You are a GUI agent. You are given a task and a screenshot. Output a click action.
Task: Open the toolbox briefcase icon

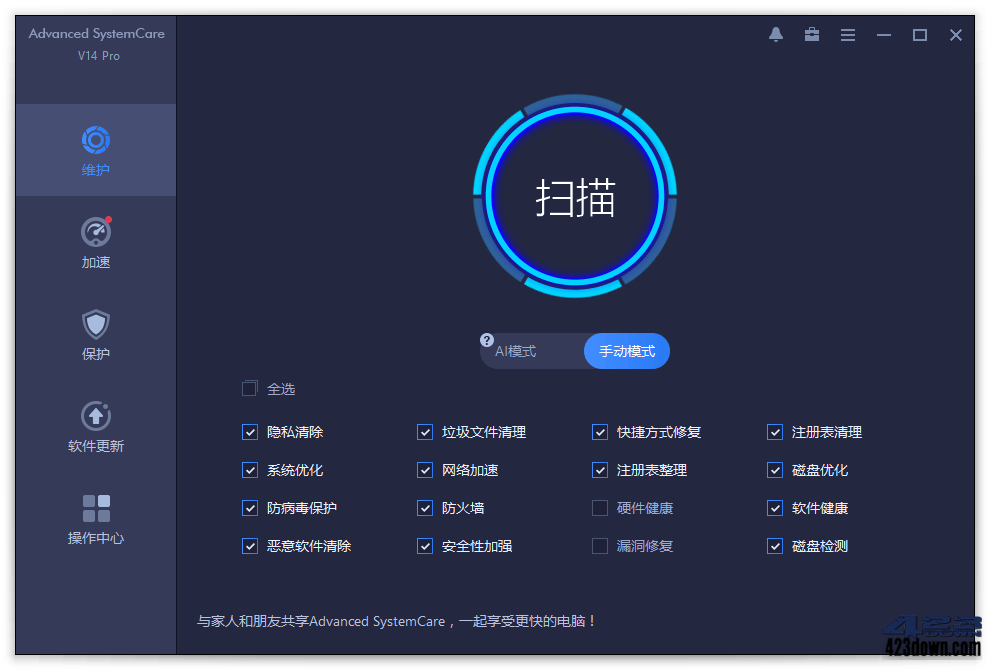pos(812,35)
